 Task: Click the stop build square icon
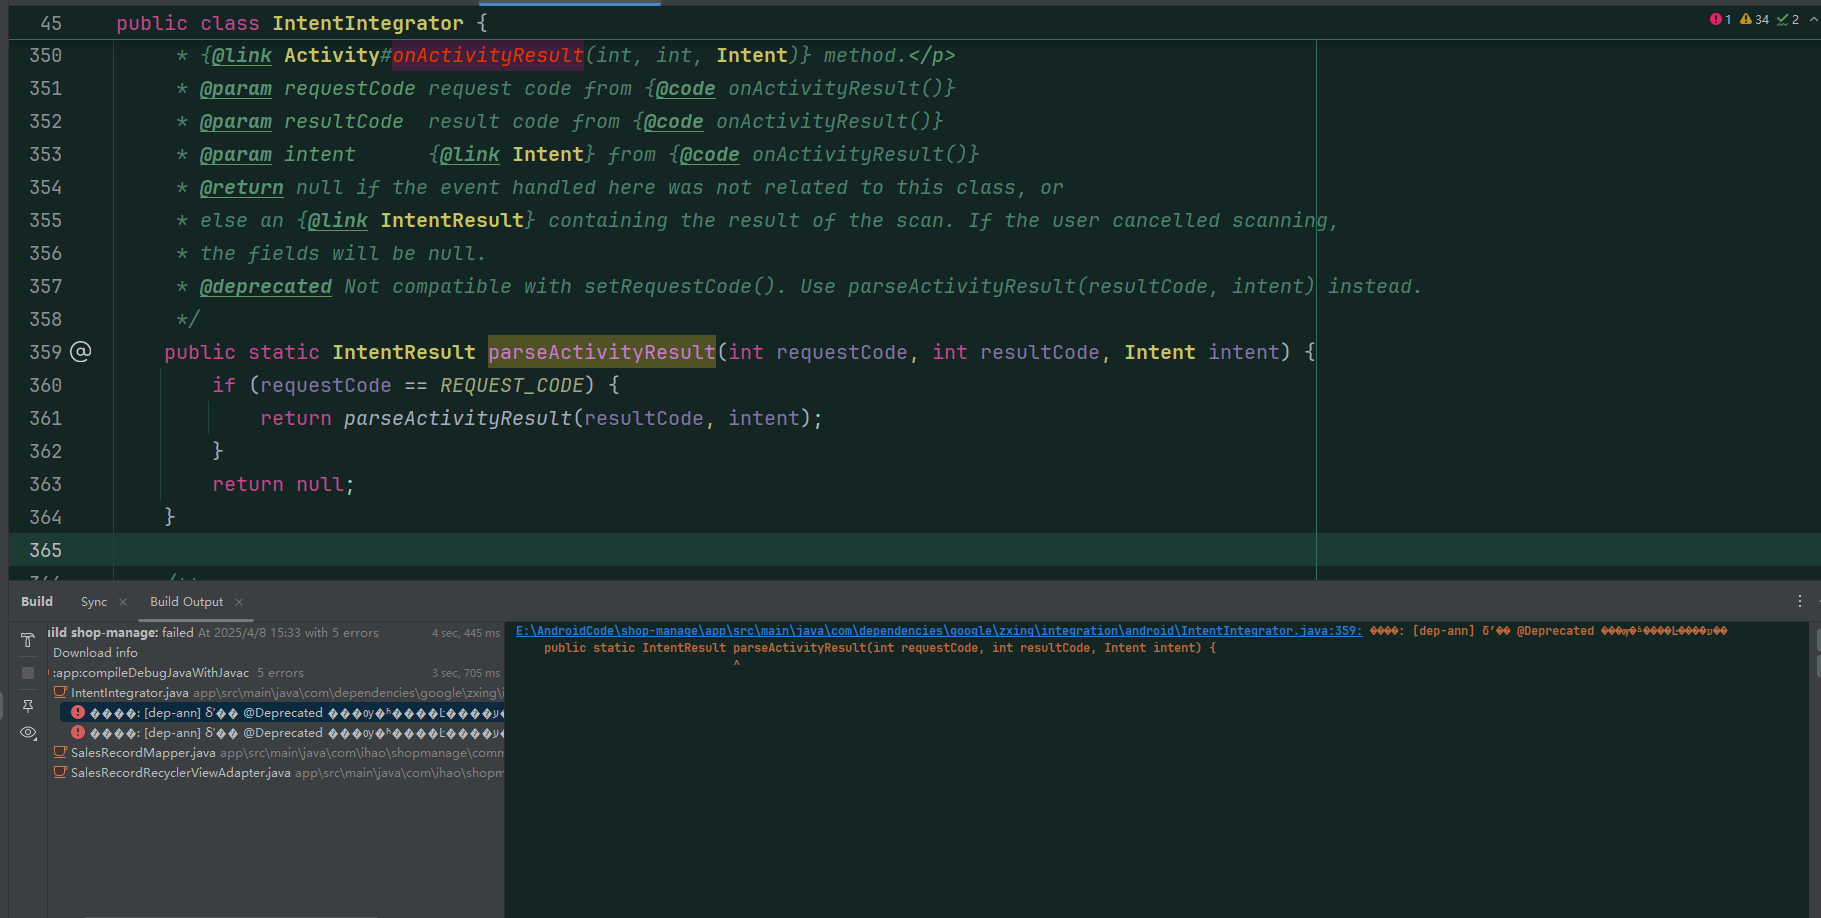[x=28, y=673]
